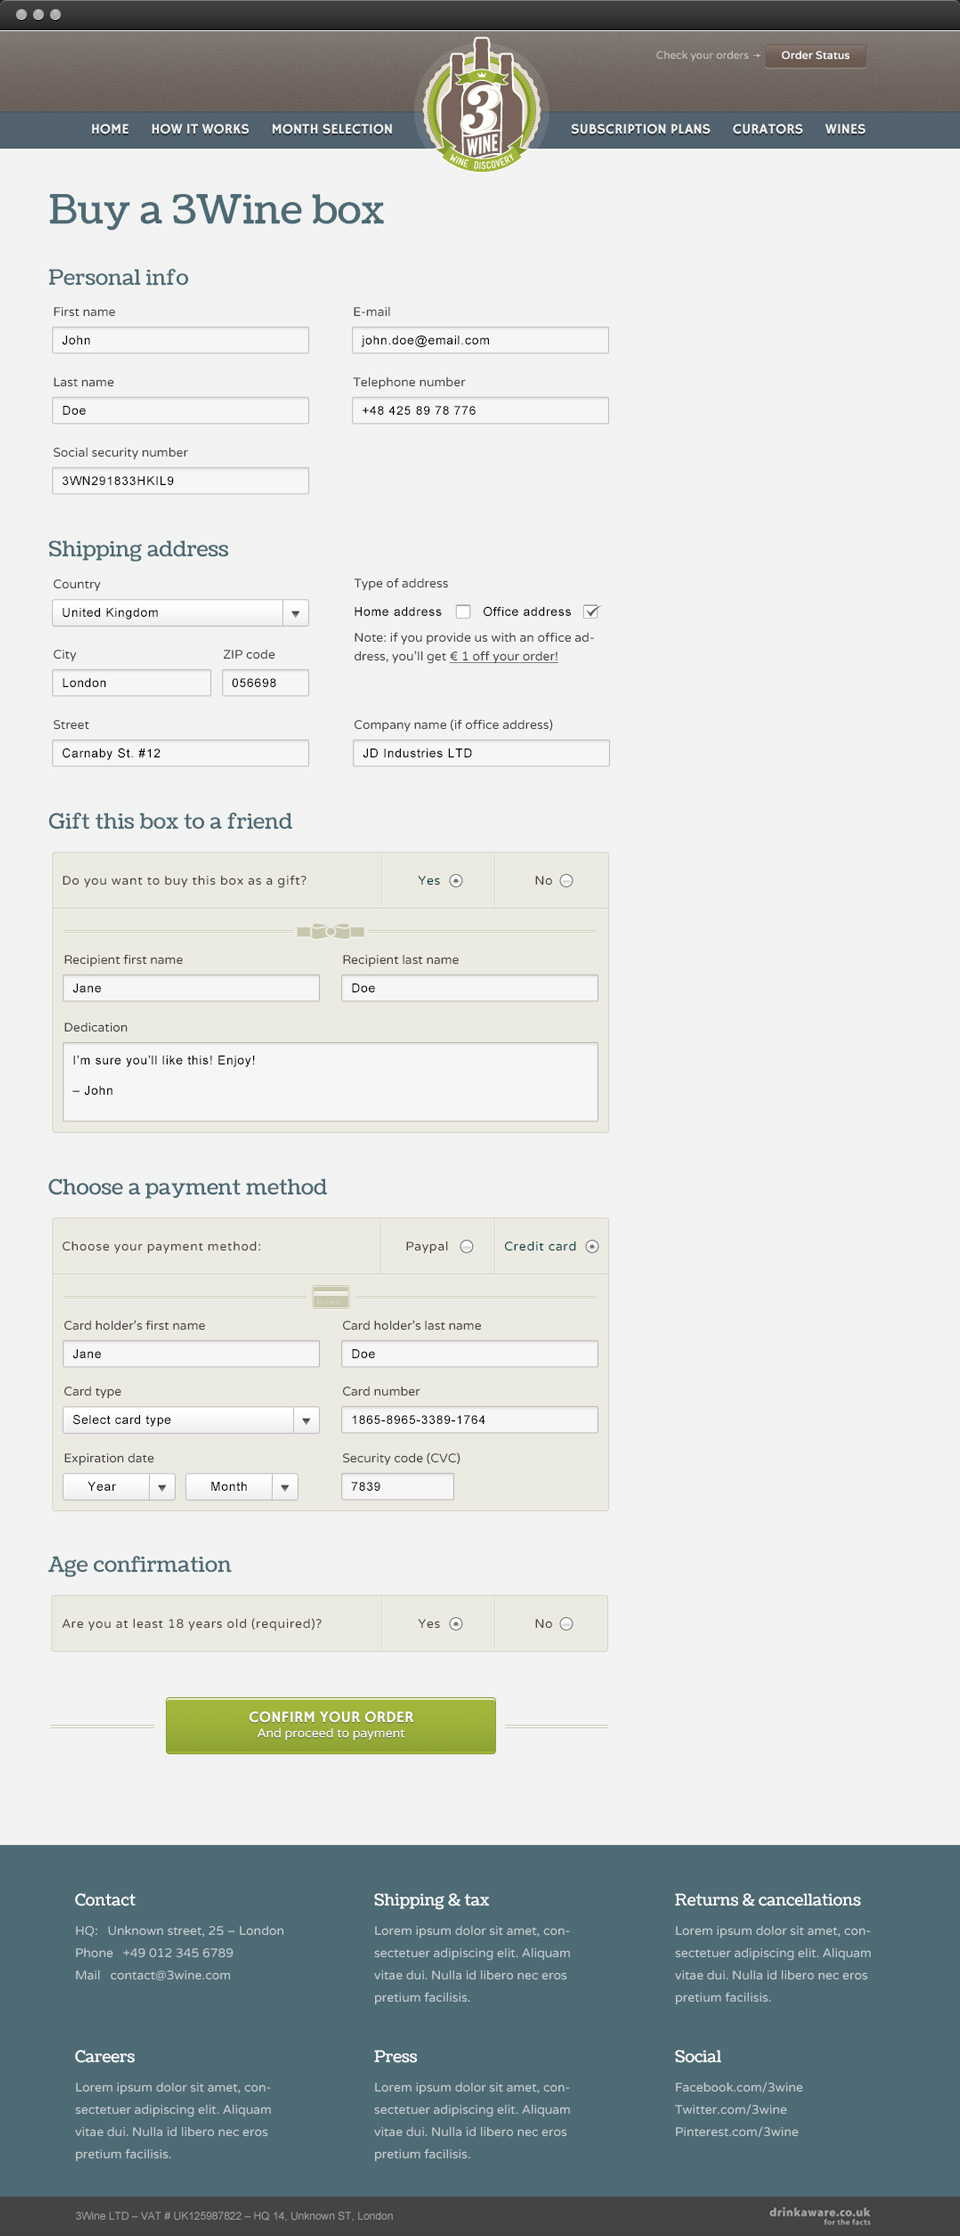Screen dimensions: 960x2236
Task: Open CURATORS navigation item
Action: pyautogui.click(x=767, y=129)
